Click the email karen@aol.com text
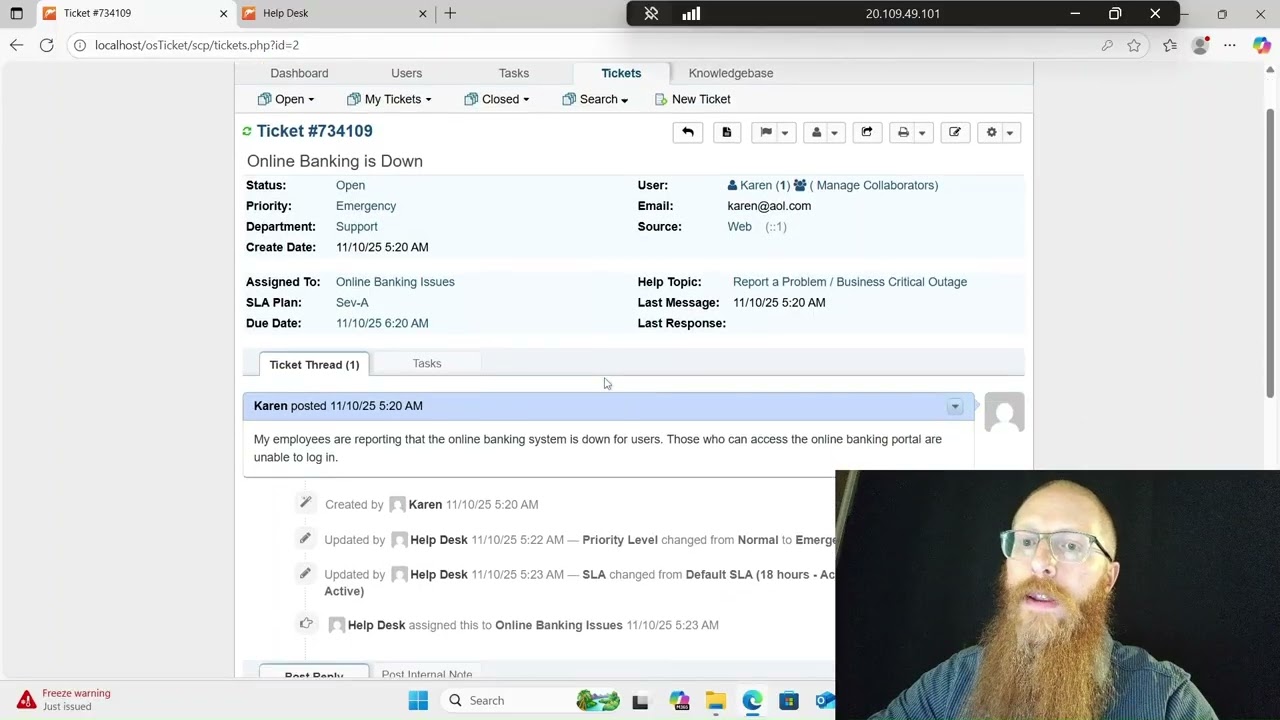The width and height of the screenshot is (1280, 720). tap(769, 206)
